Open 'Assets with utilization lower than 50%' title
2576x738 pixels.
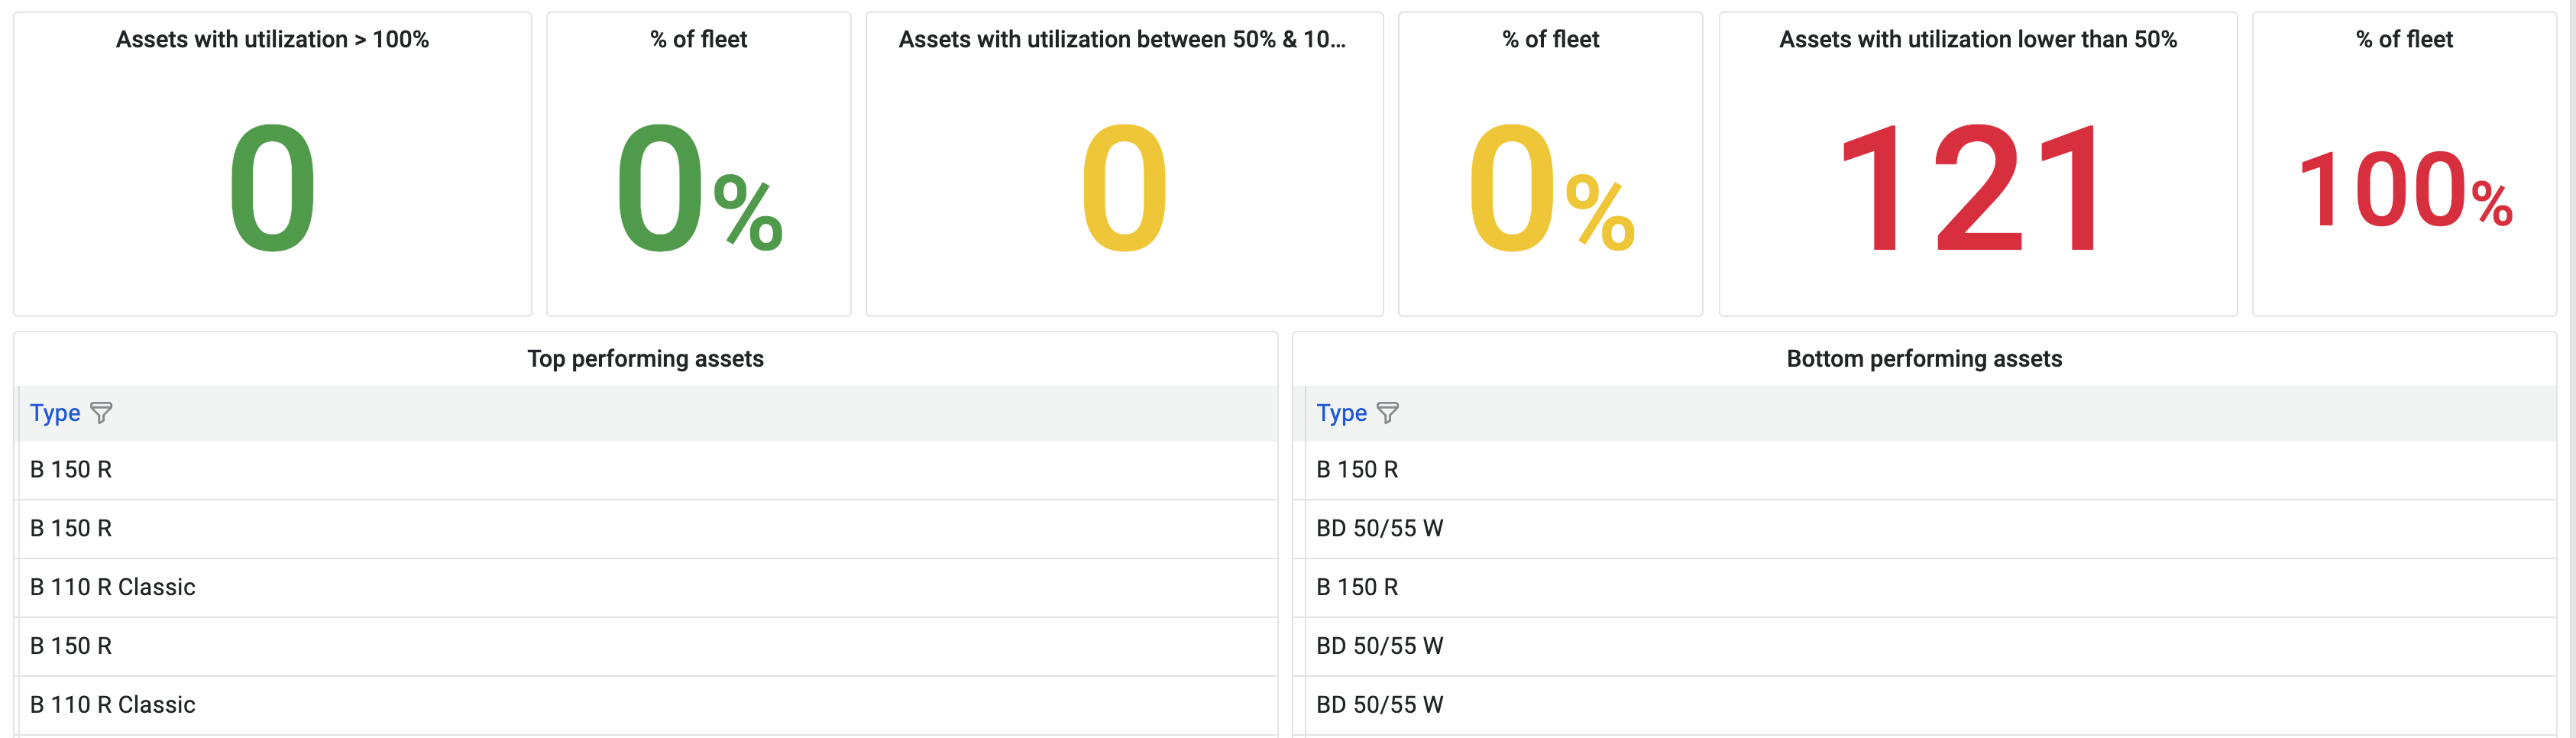pyautogui.click(x=1977, y=40)
